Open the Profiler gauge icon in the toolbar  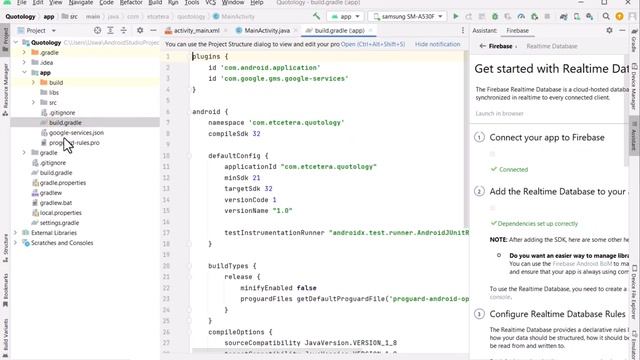[x=521, y=16]
